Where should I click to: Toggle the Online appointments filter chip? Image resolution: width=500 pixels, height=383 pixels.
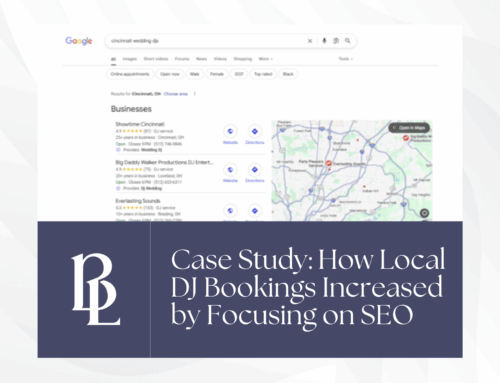[130, 74]
